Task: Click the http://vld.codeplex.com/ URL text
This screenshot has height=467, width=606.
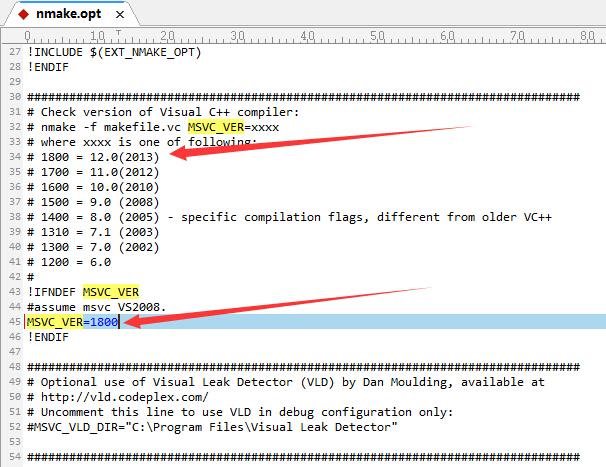Action: coord(125,397)
